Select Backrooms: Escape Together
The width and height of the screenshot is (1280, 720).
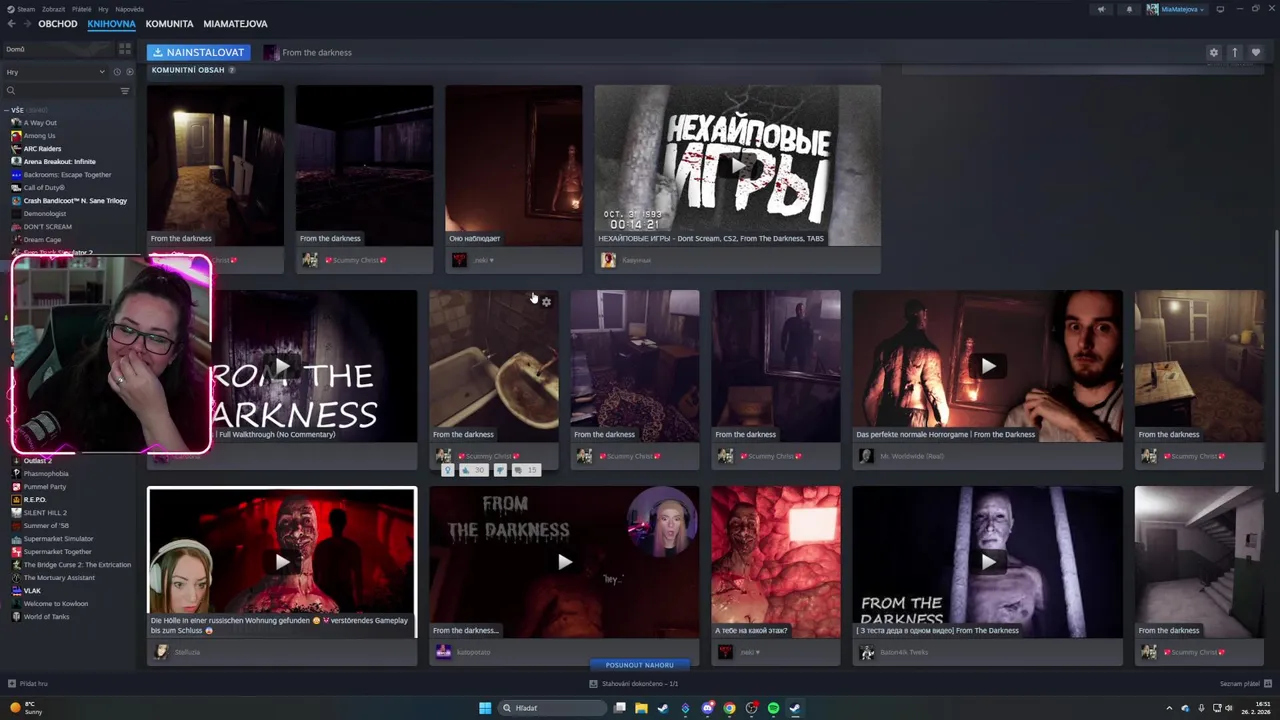point(67,175)
